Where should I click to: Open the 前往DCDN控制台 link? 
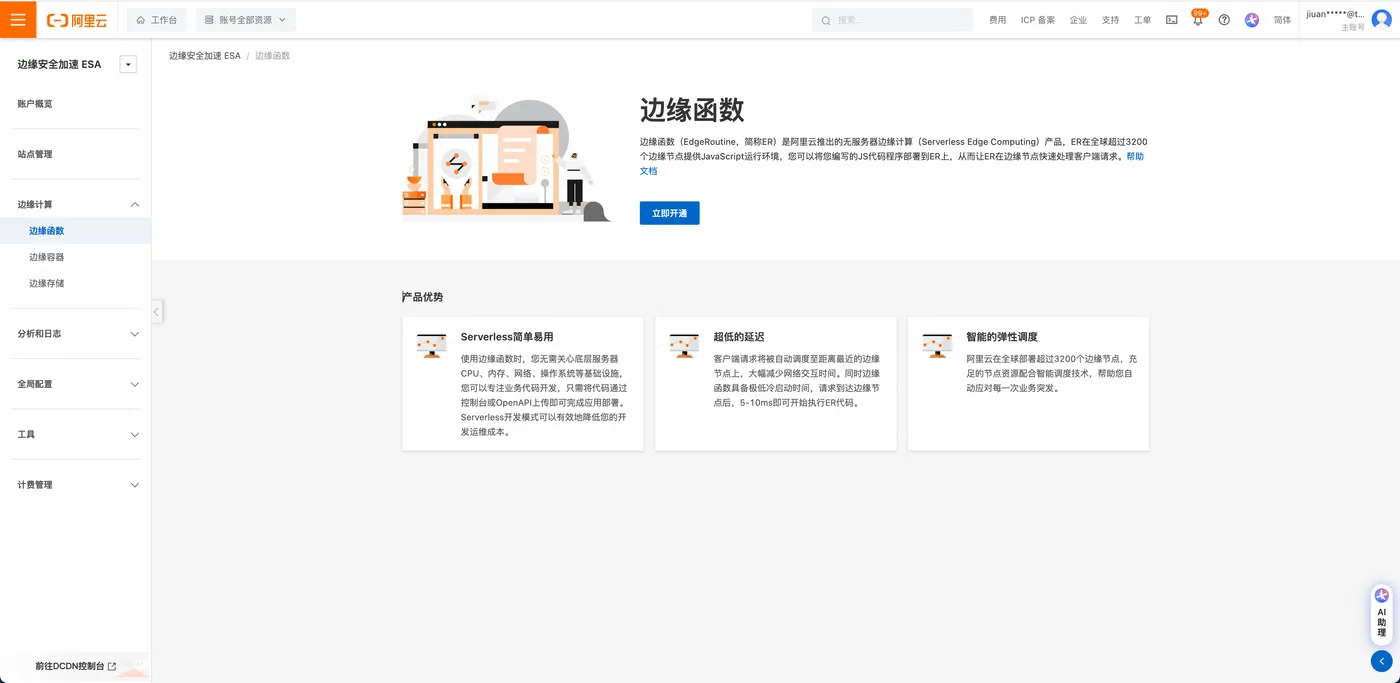point(76,666)
